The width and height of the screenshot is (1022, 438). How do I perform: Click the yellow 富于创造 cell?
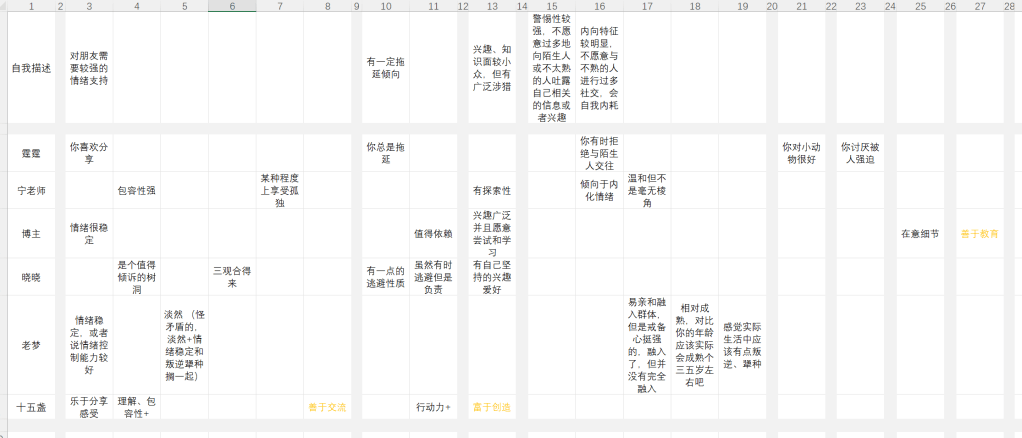tap(492, 407)
